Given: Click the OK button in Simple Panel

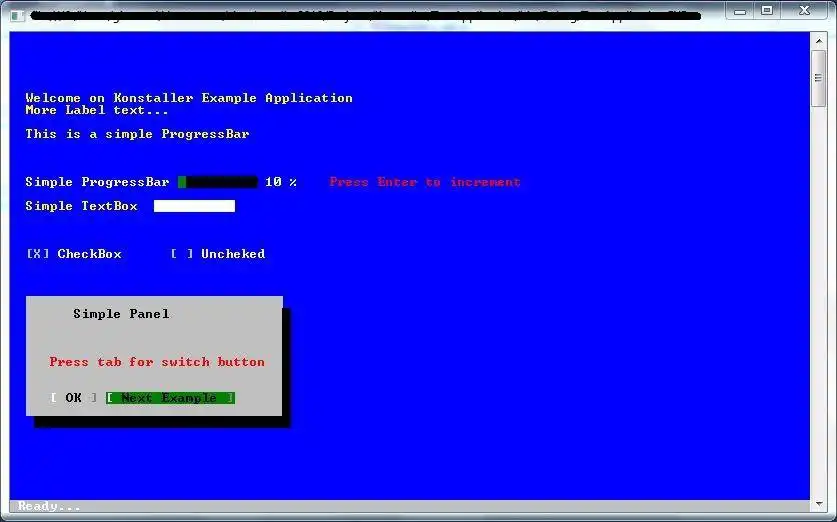Looking at the screenshot, I should pyautogui.click(x=74, y=398).
